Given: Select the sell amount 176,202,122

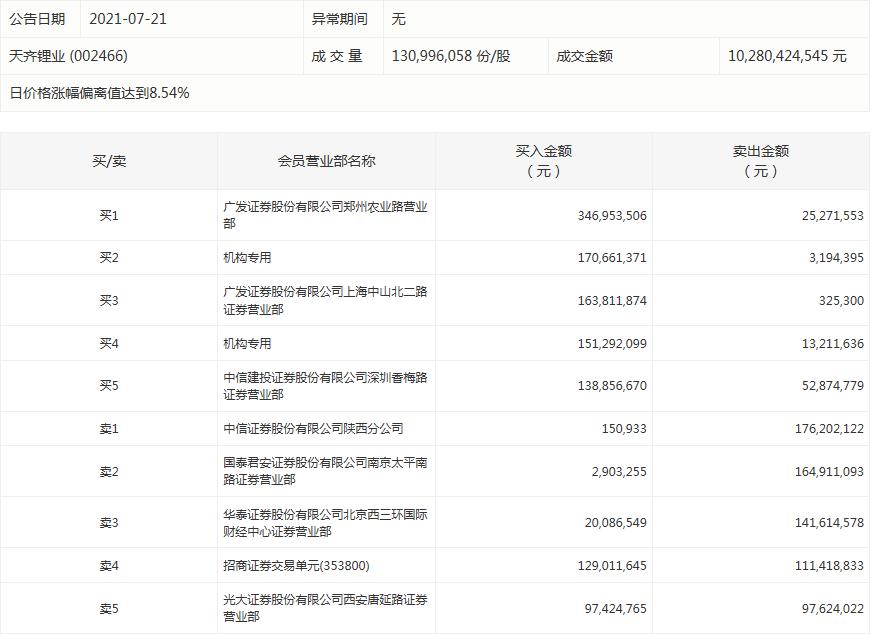Looking at the screenshot, I should (x=829, y=429).
